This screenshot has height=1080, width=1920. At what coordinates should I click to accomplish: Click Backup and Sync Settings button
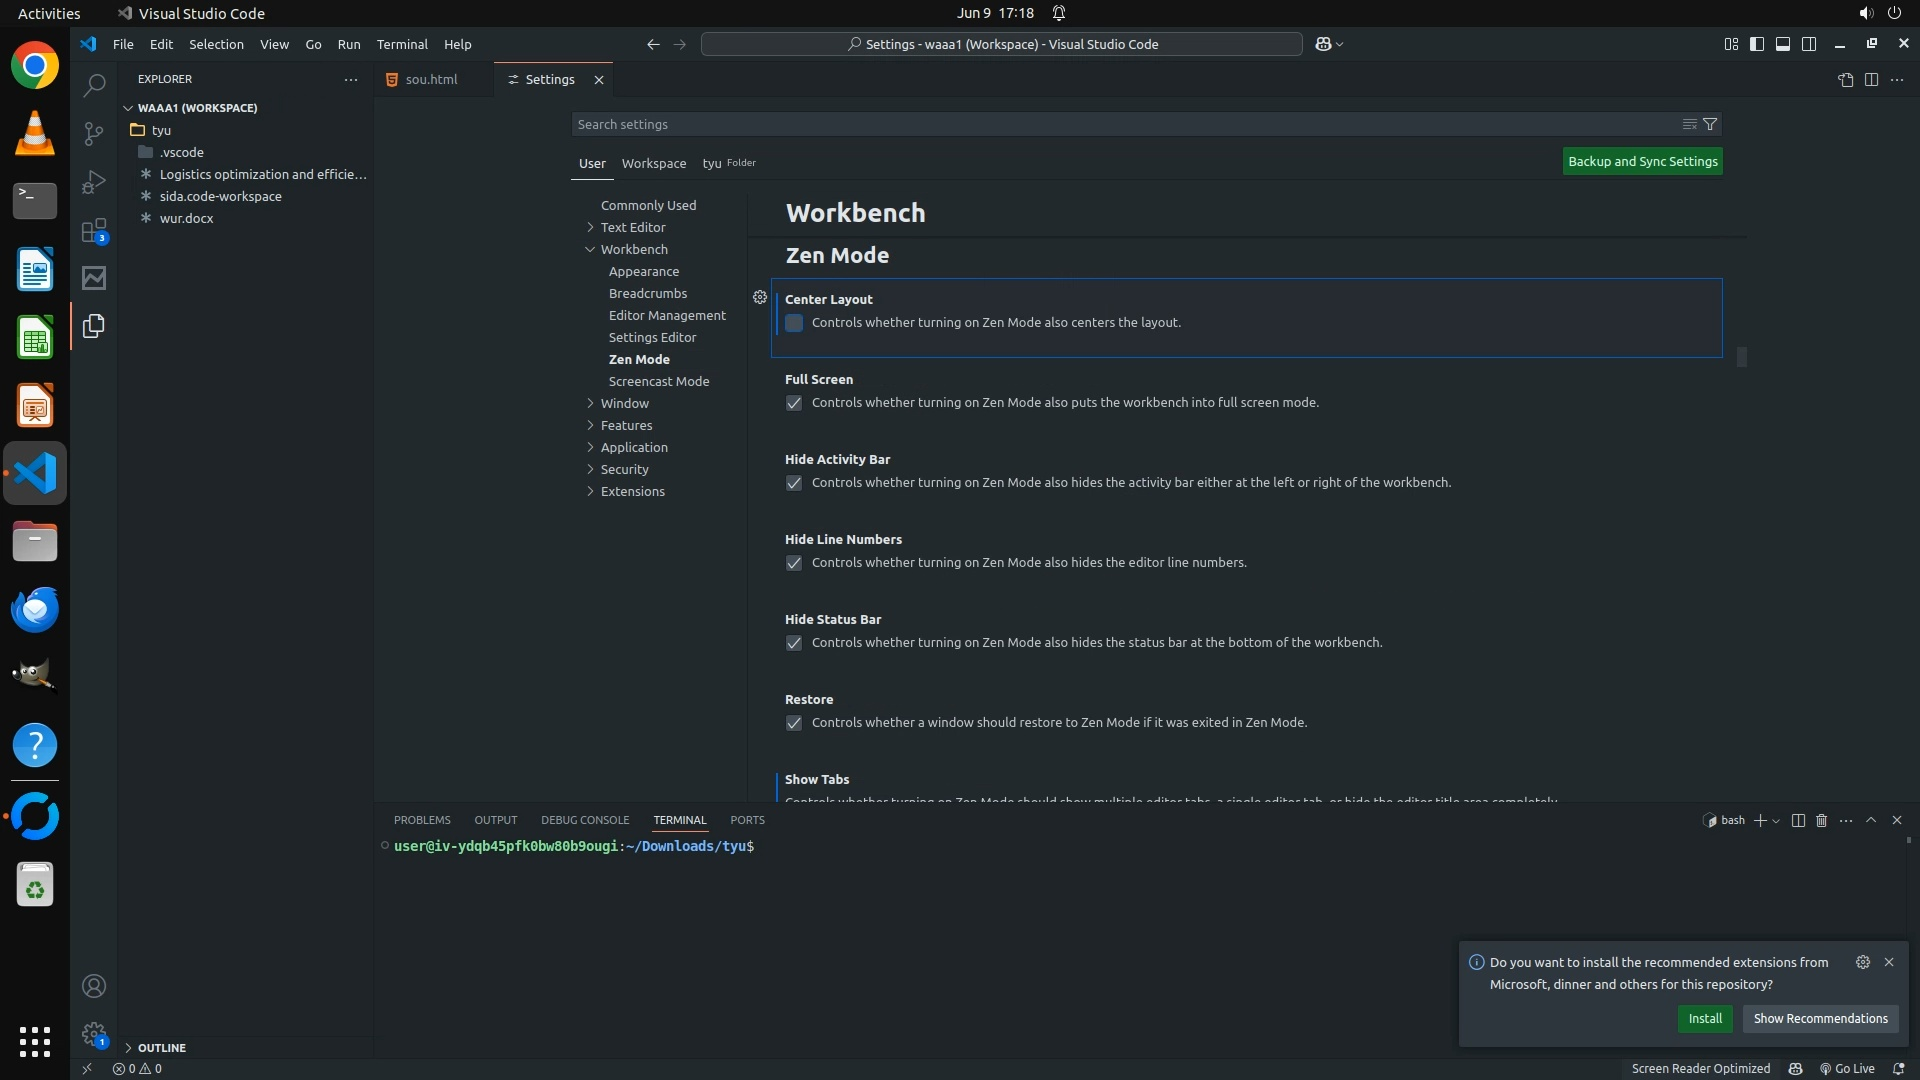[1642, 161]
